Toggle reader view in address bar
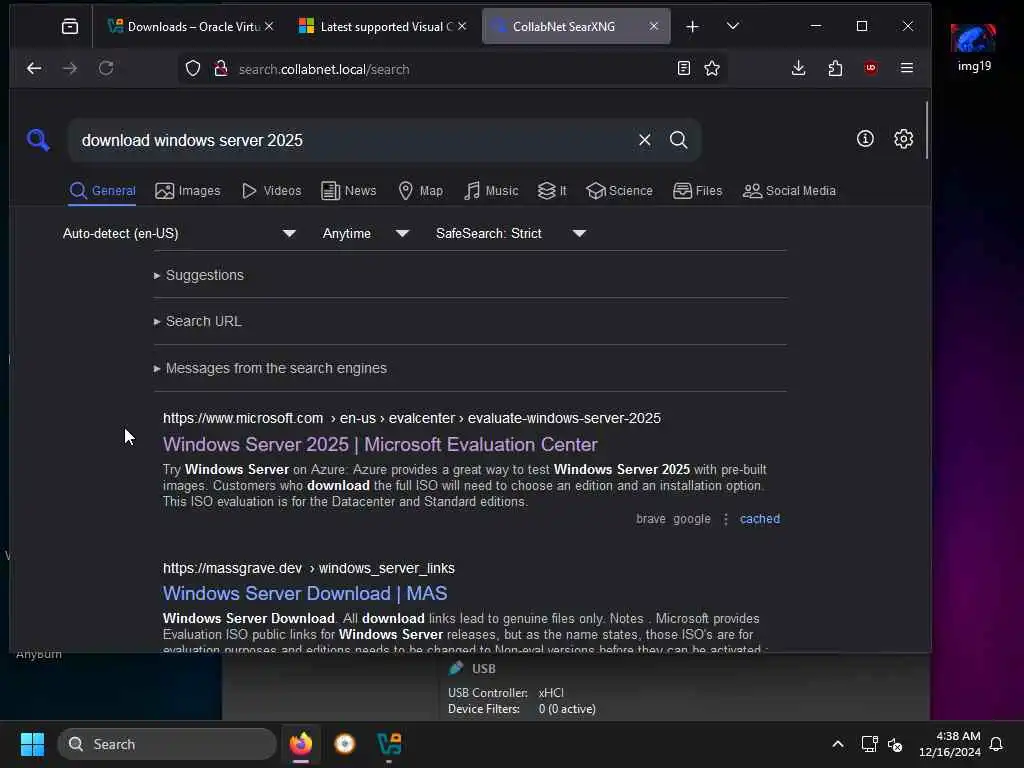 [684, 69]
